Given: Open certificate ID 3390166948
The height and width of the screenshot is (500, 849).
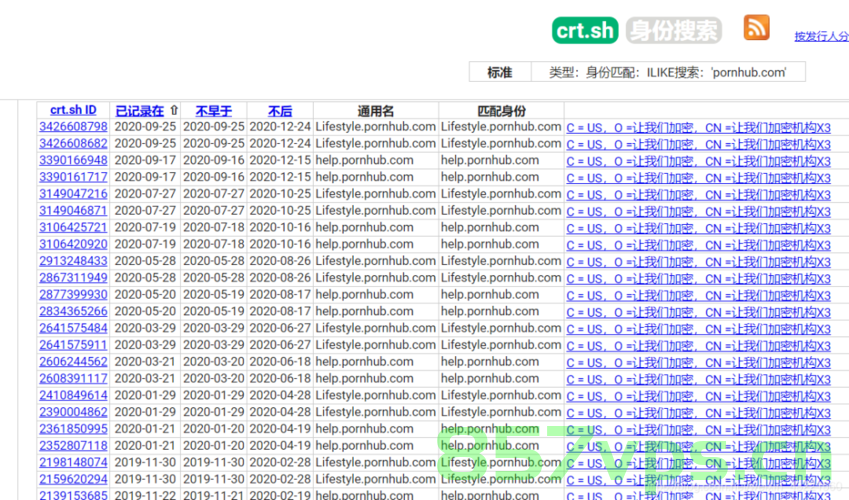Looking at the screenshot, I should [x=73, y=160].
